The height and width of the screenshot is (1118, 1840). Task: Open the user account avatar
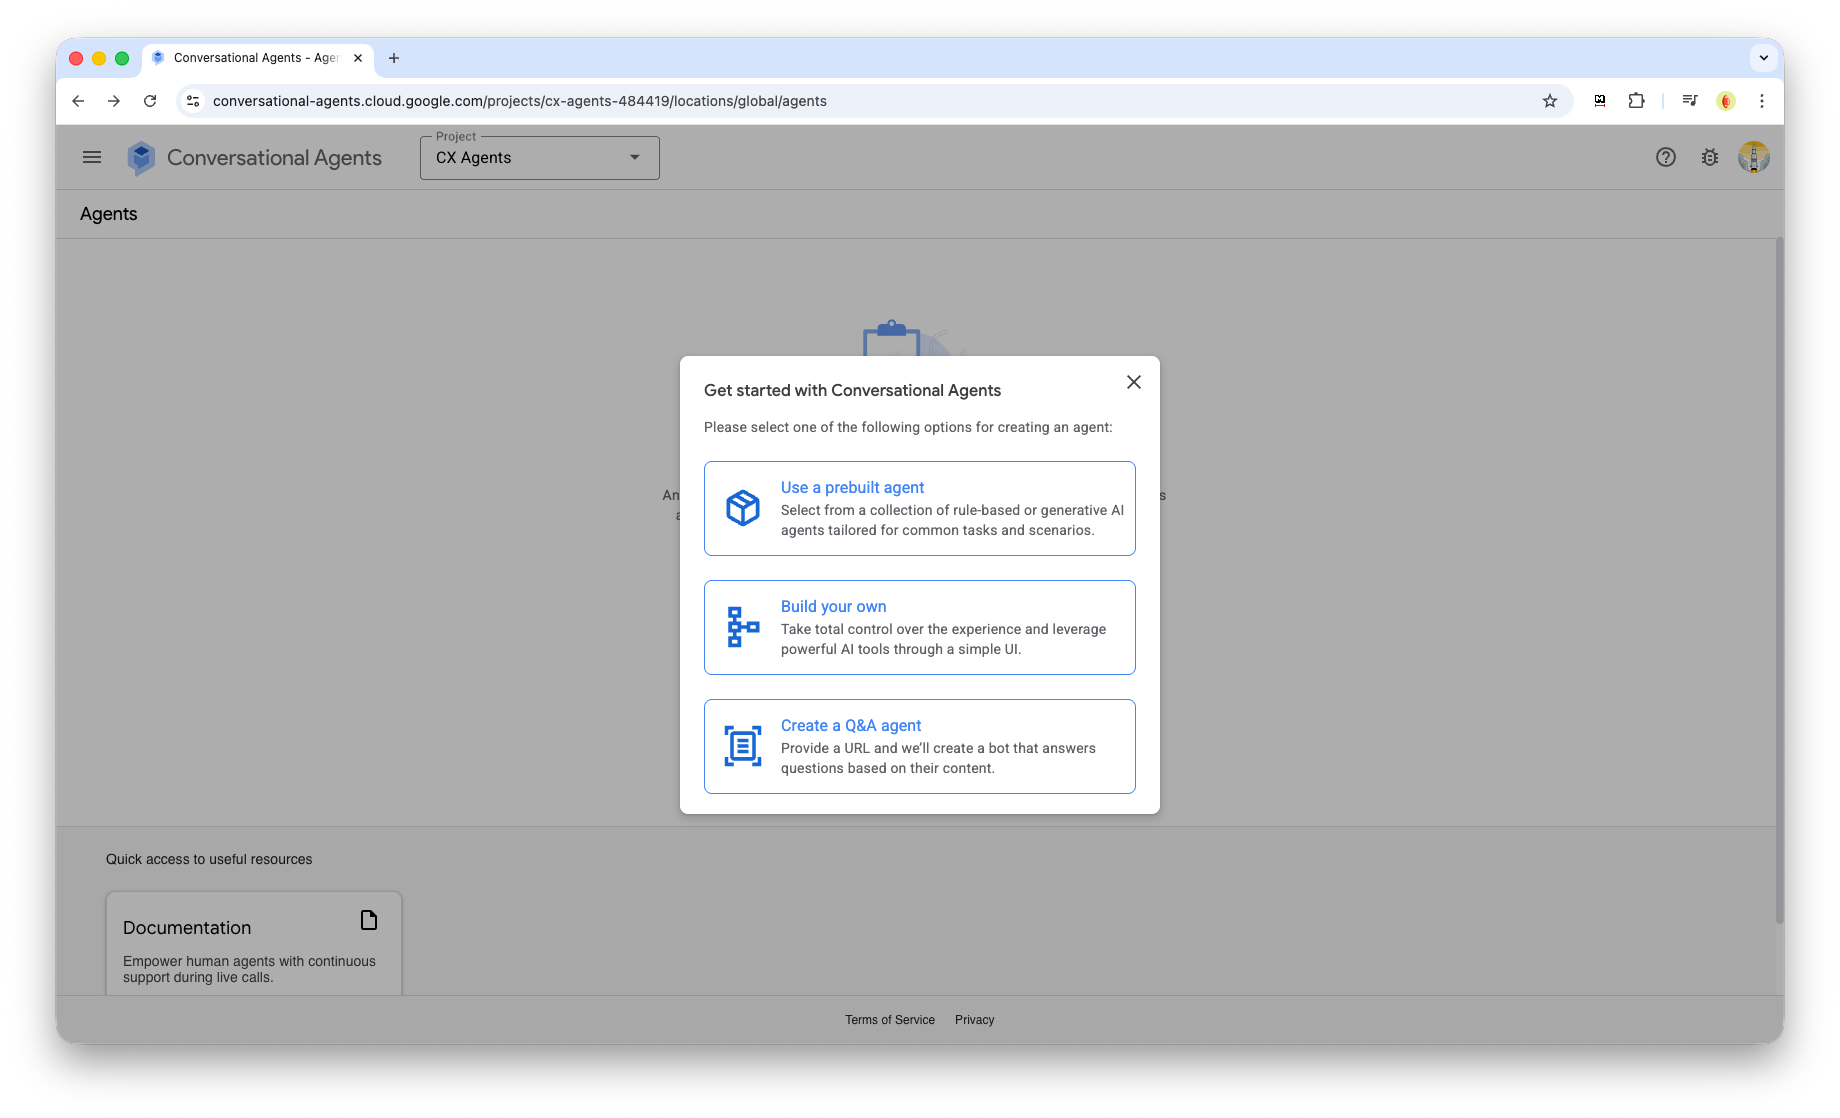pyautogui.click(x=1753, y=157)
